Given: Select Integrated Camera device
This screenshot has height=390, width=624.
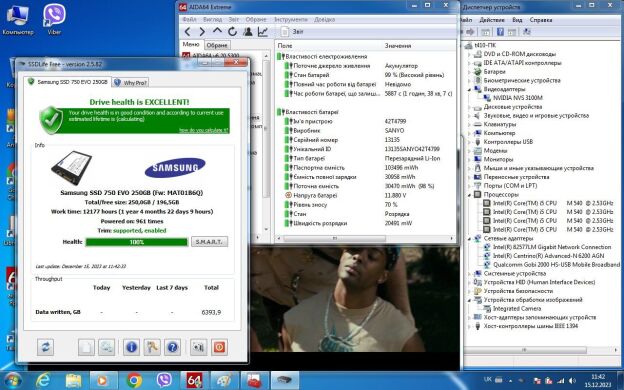Looking at the screenshot, I should click(517, 309).
